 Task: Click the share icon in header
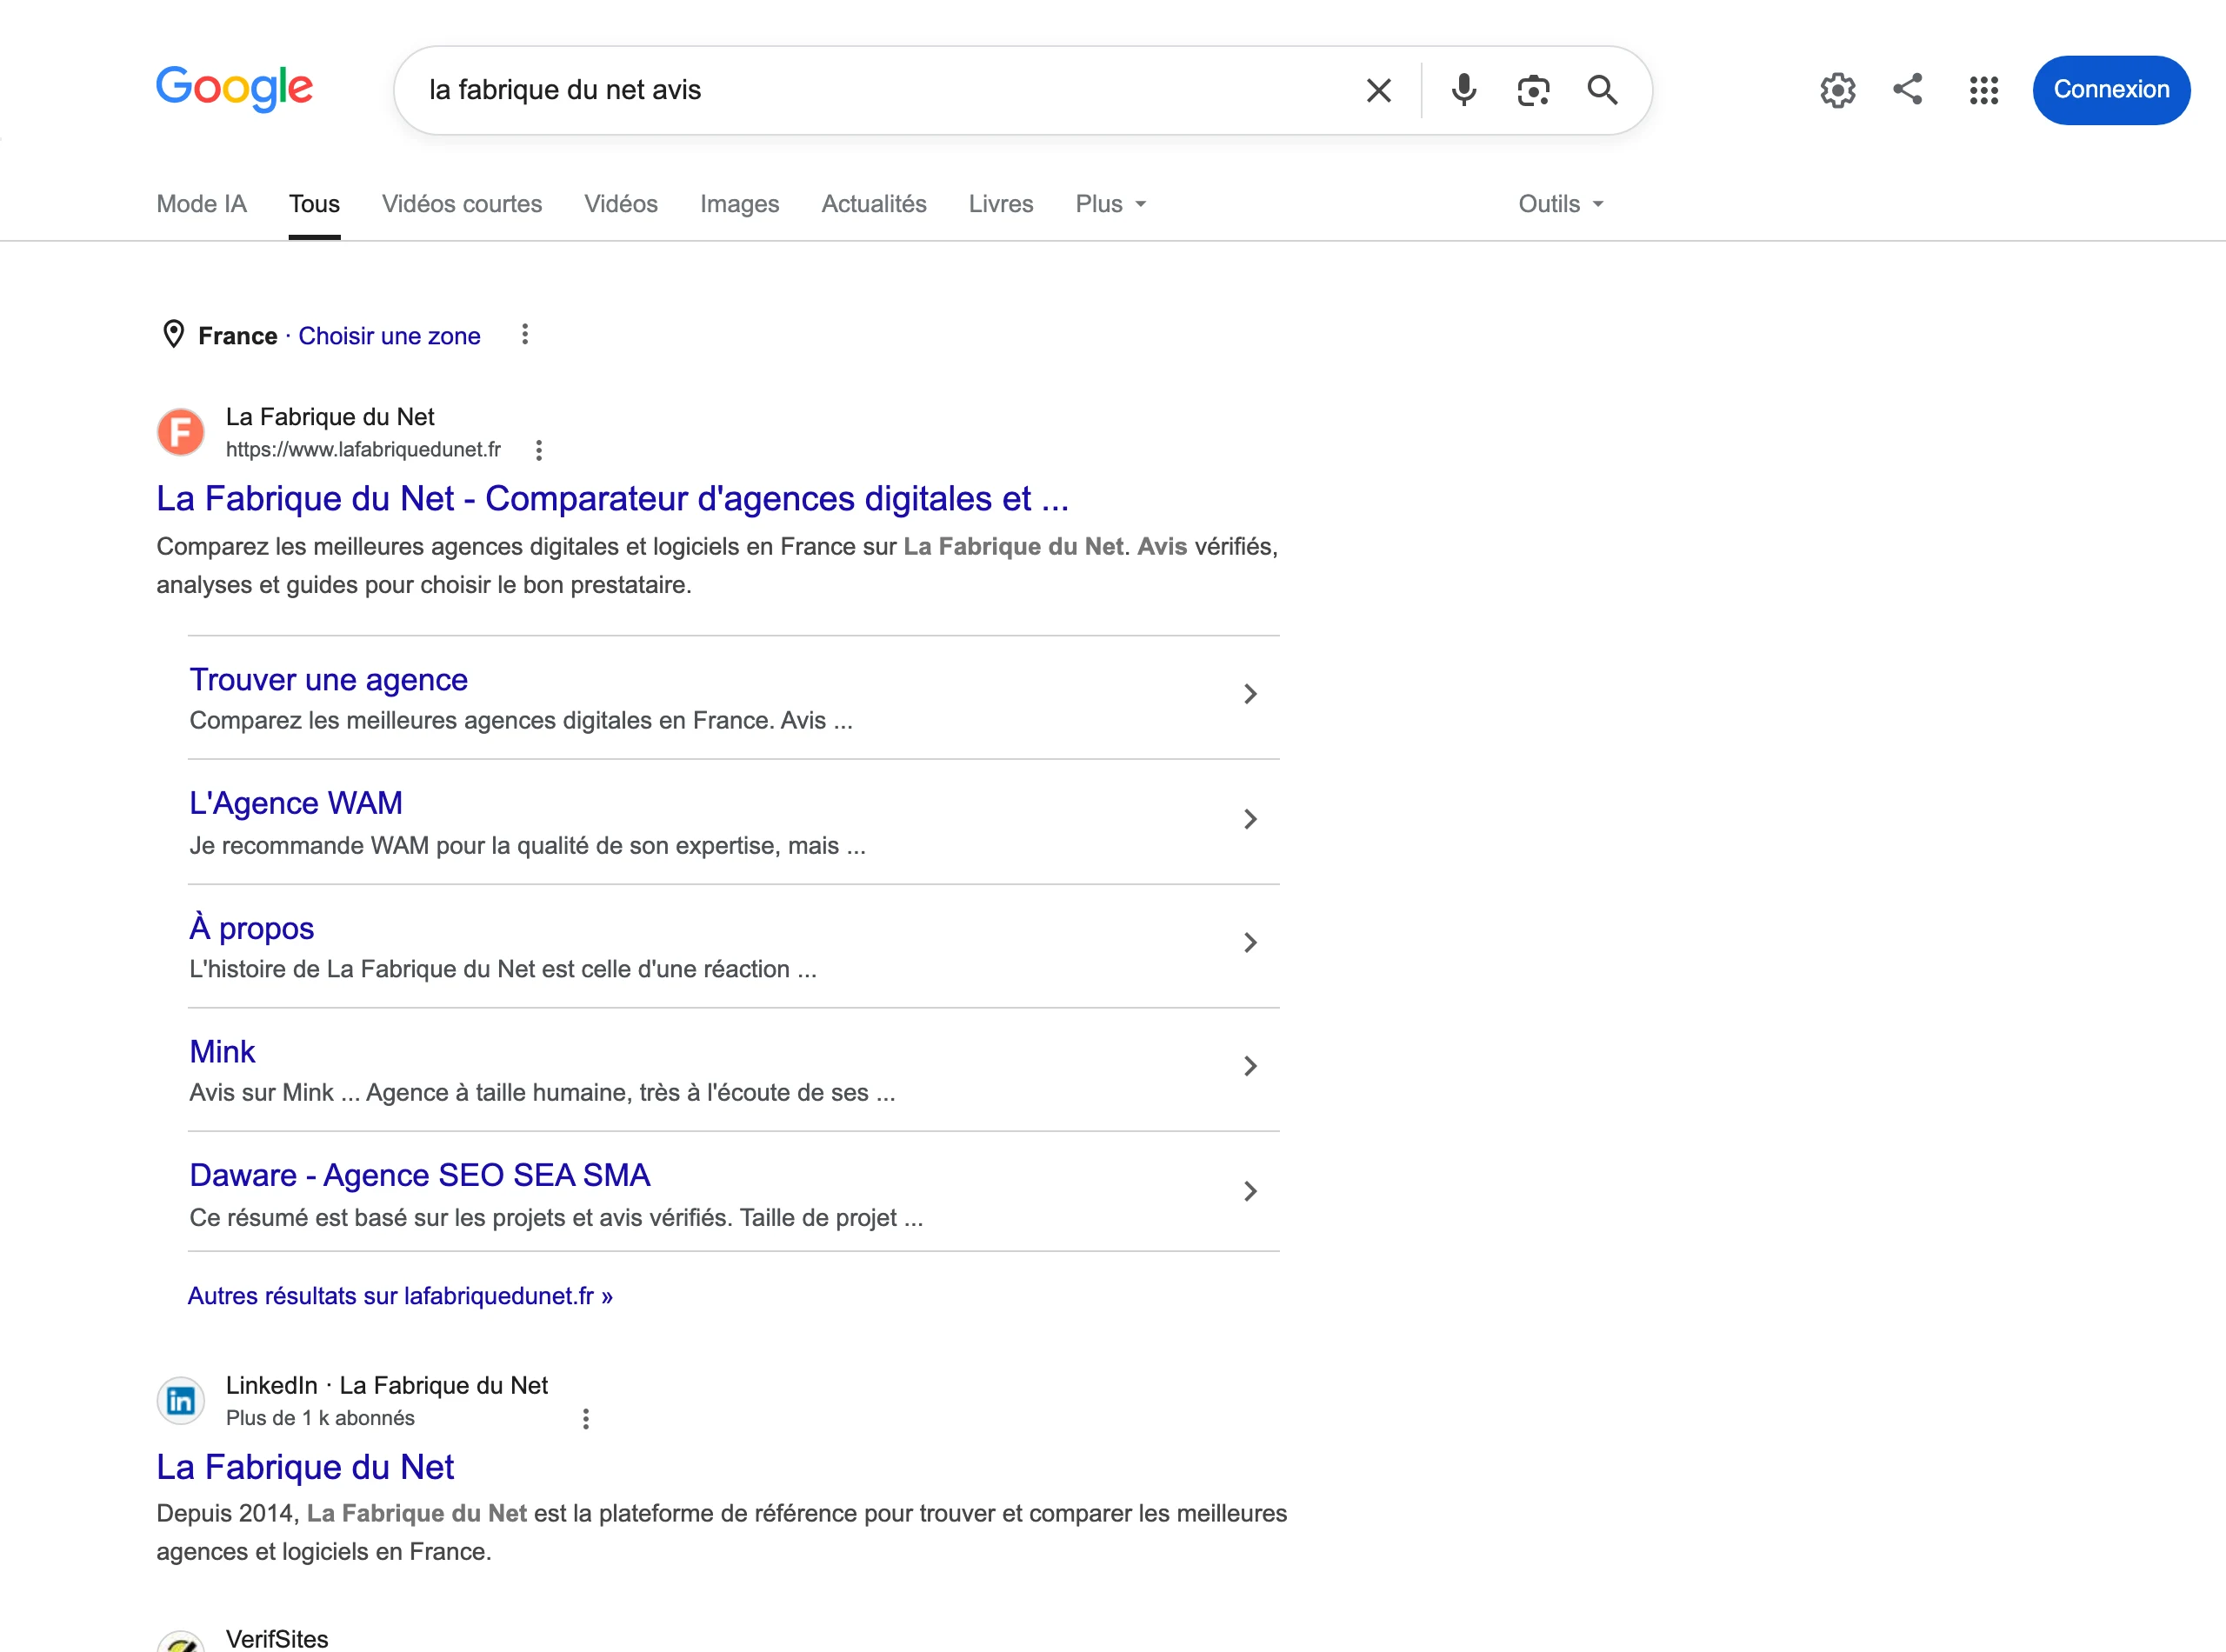[1908, 89]
